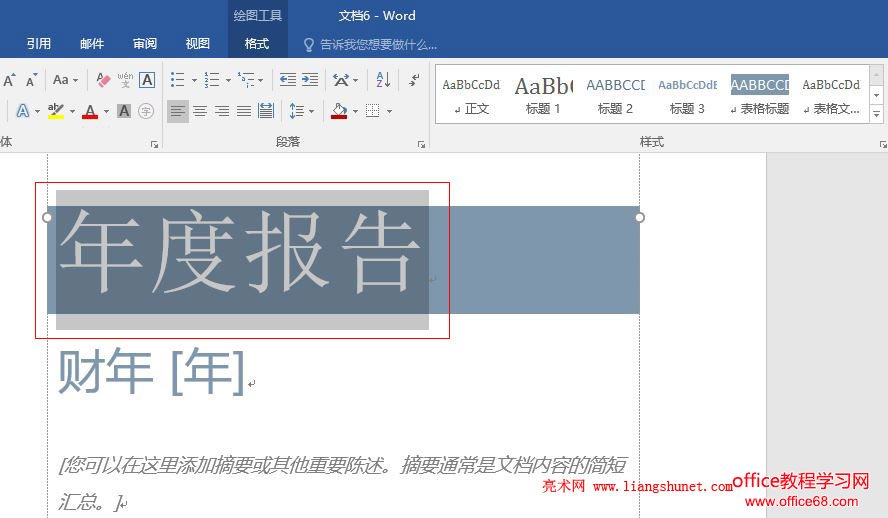Toggle character shading on the gray A icon
This screenshot has width=888, height=518.
[x=124, y=111]
